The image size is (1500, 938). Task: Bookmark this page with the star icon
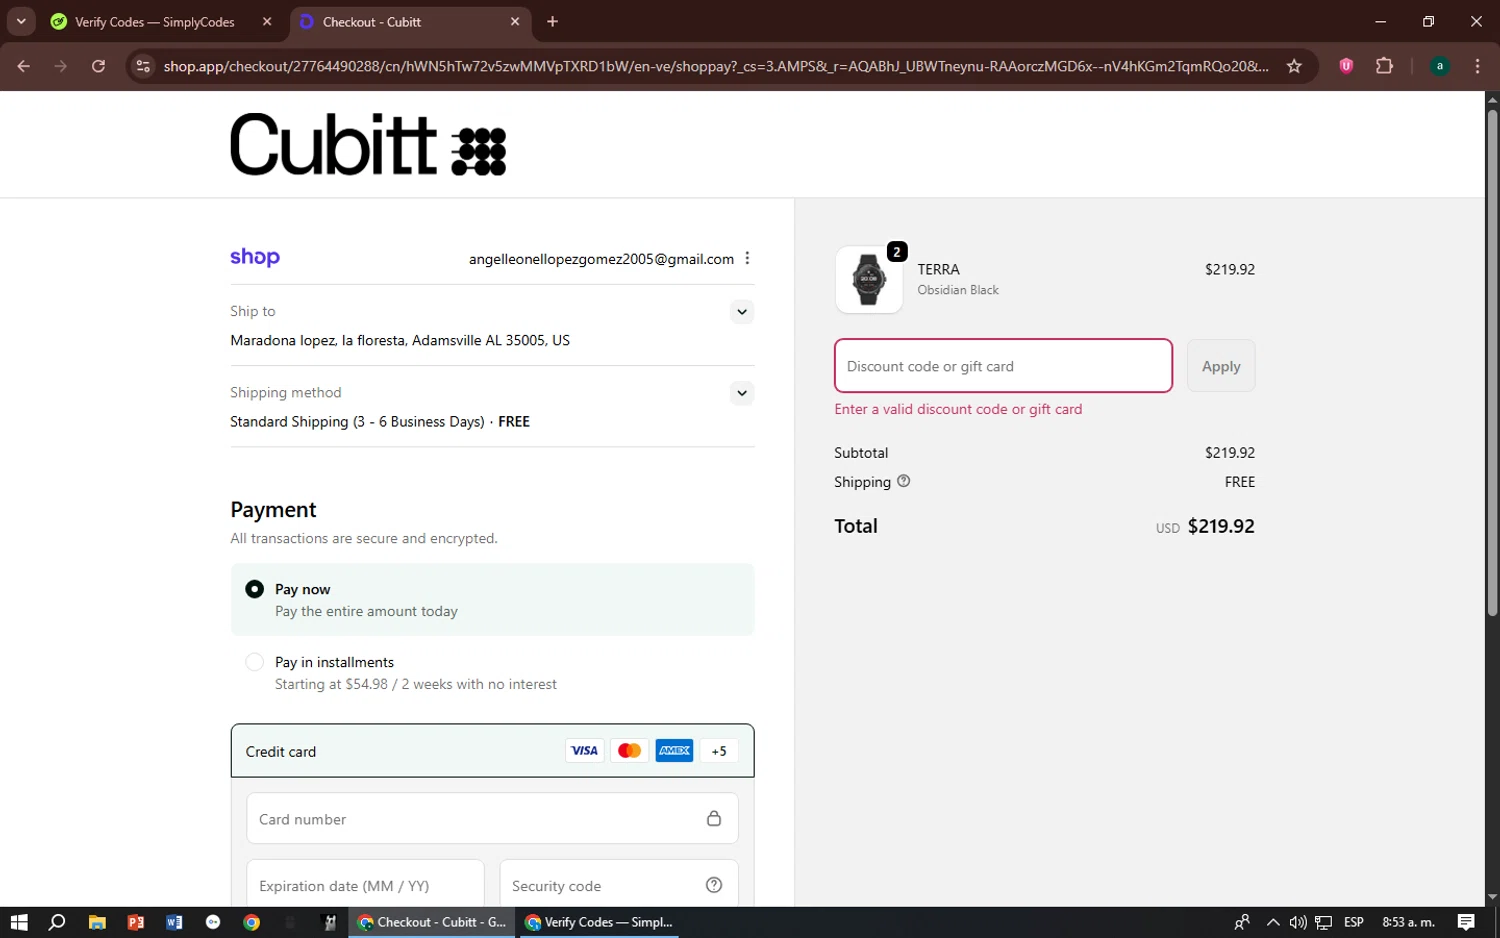click(x=1294, y=66)
